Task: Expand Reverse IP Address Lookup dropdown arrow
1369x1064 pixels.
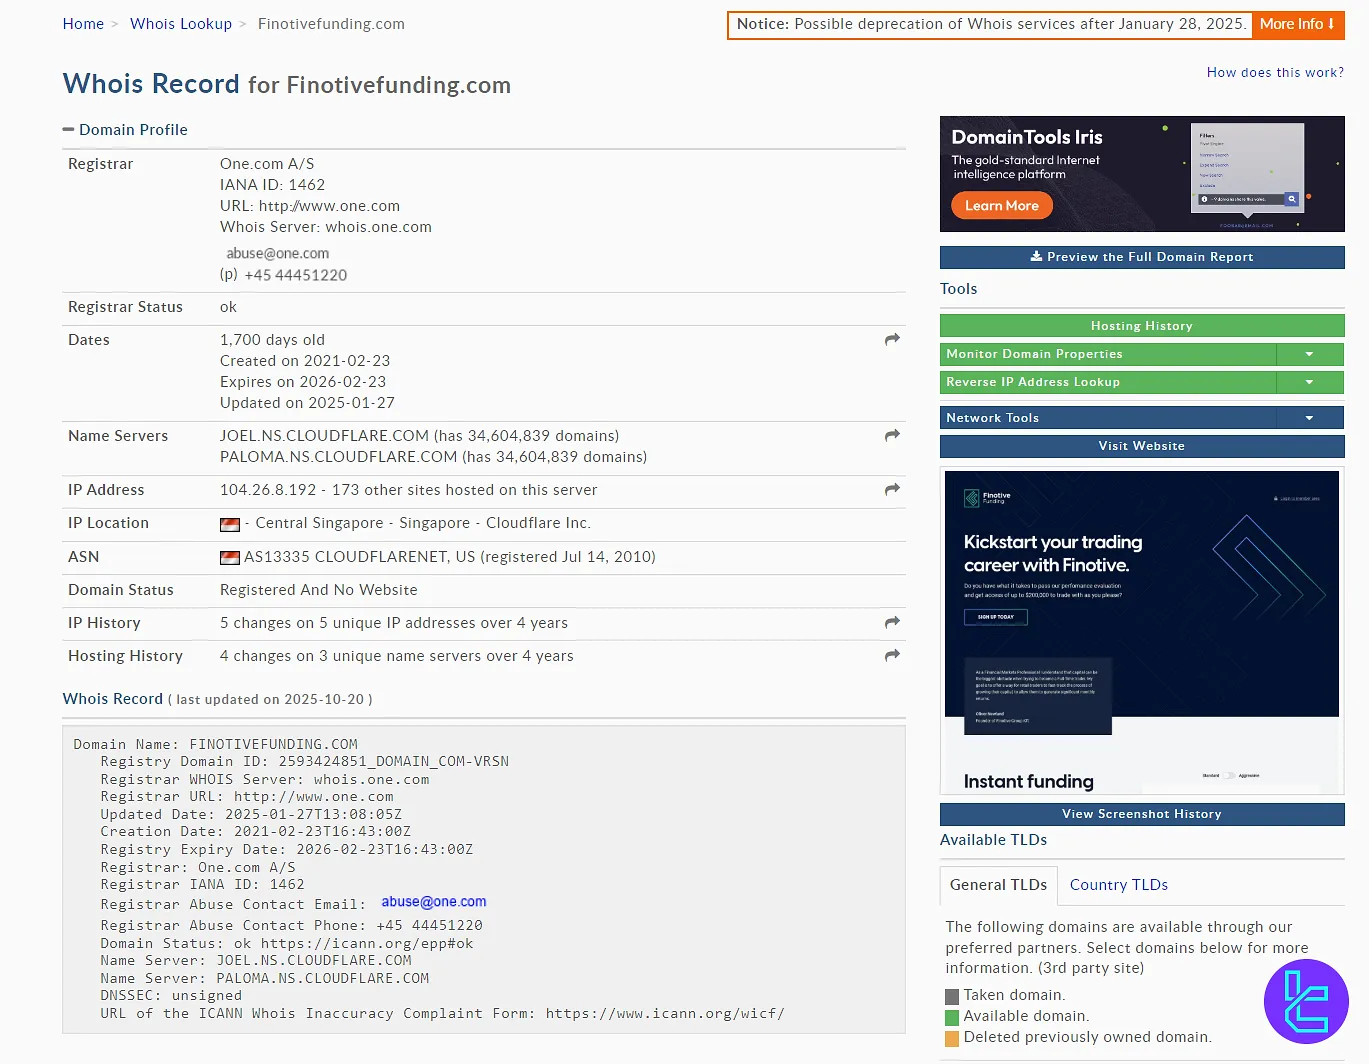Action: (x=1309, y=382)
